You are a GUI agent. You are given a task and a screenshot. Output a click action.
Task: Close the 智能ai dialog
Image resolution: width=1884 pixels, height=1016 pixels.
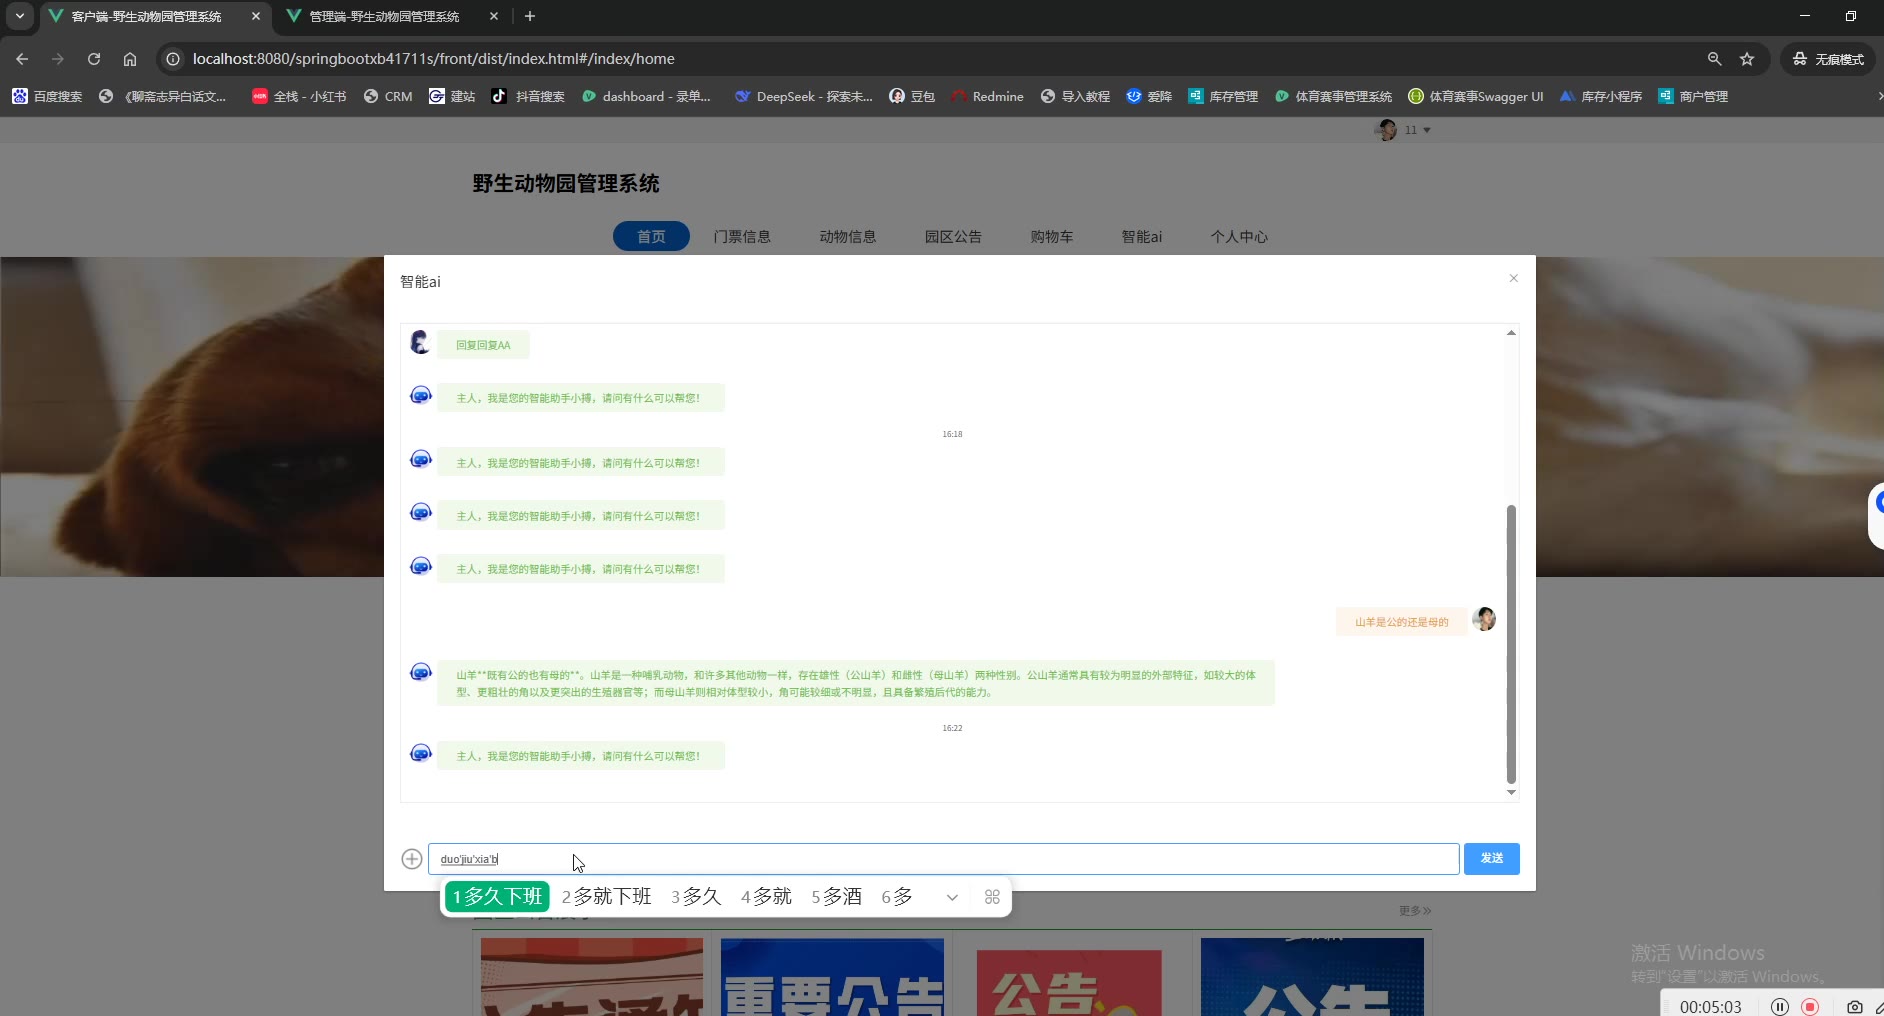tap(1513, 279)
